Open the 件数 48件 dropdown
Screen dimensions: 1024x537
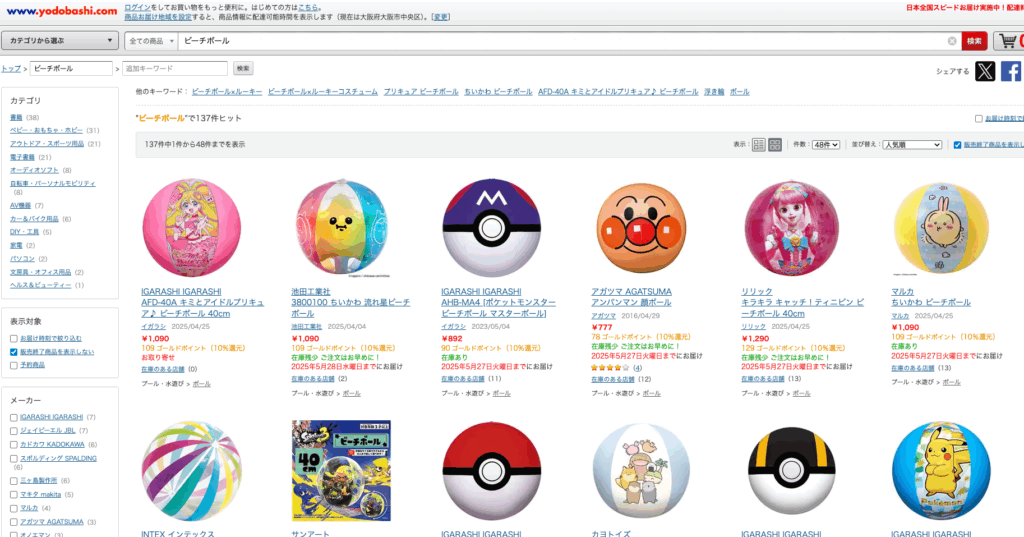825,145
